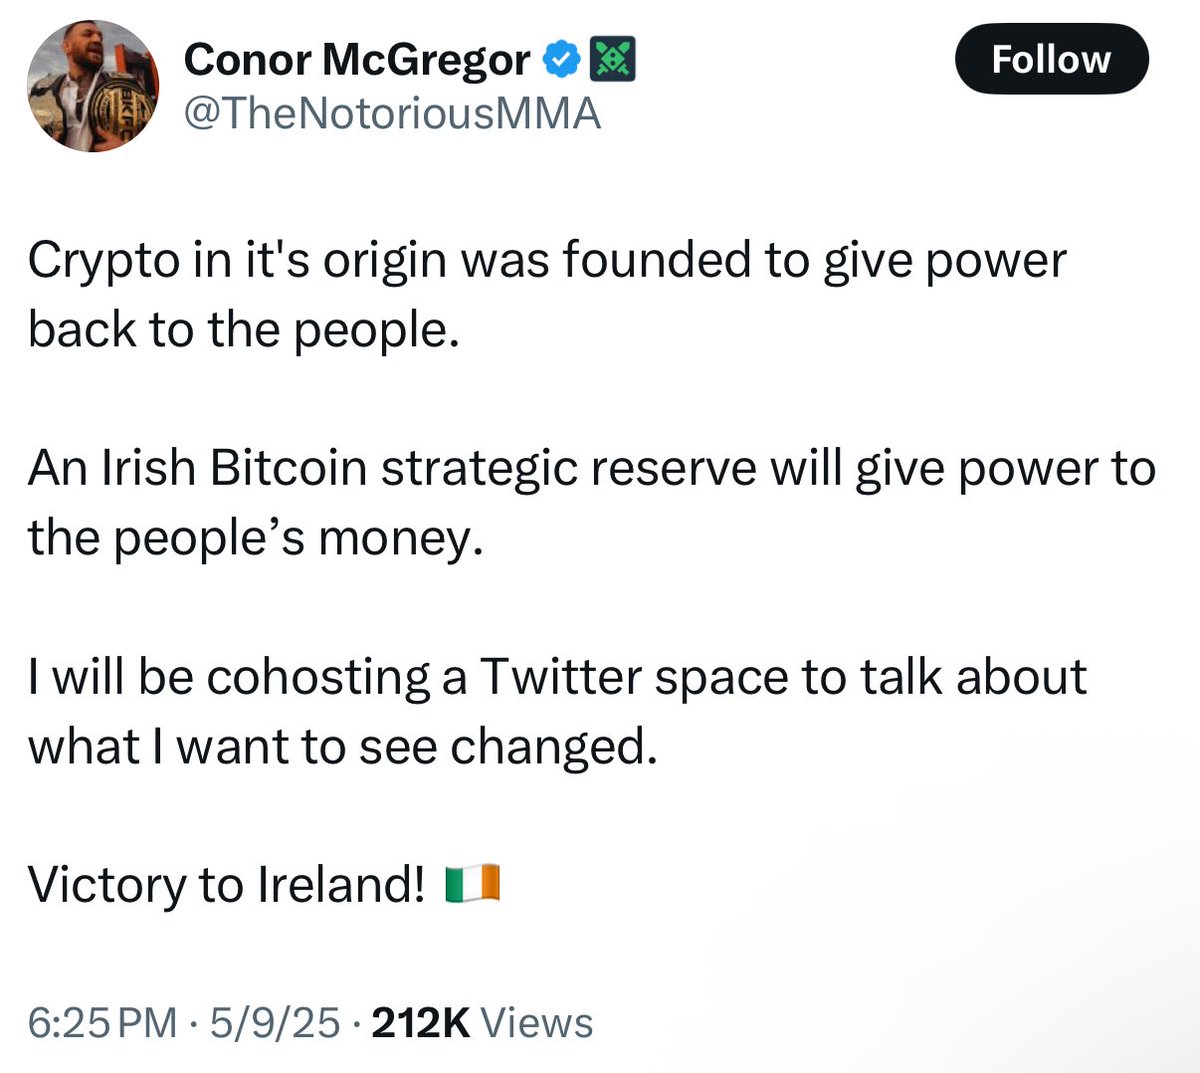The height and width of the screenshot is (1073, 1200).
Task: Click the Irish flag emoji
Action: tap(472, 884)
